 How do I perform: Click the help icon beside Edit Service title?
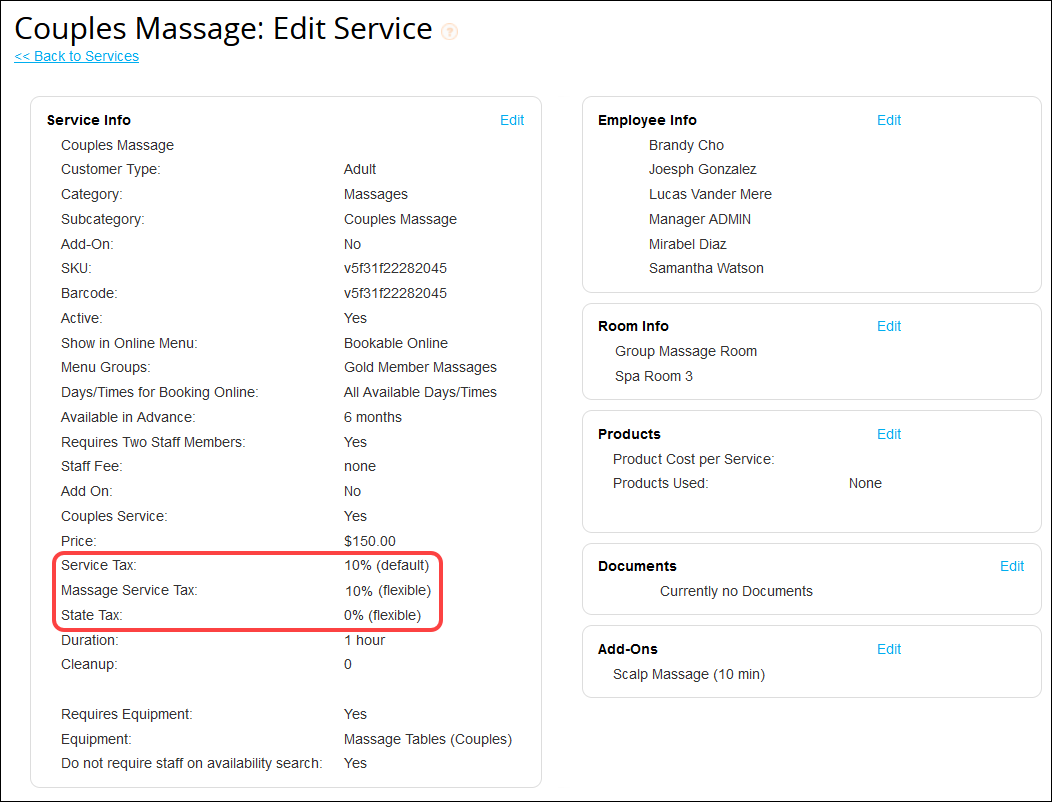(449, 31)
